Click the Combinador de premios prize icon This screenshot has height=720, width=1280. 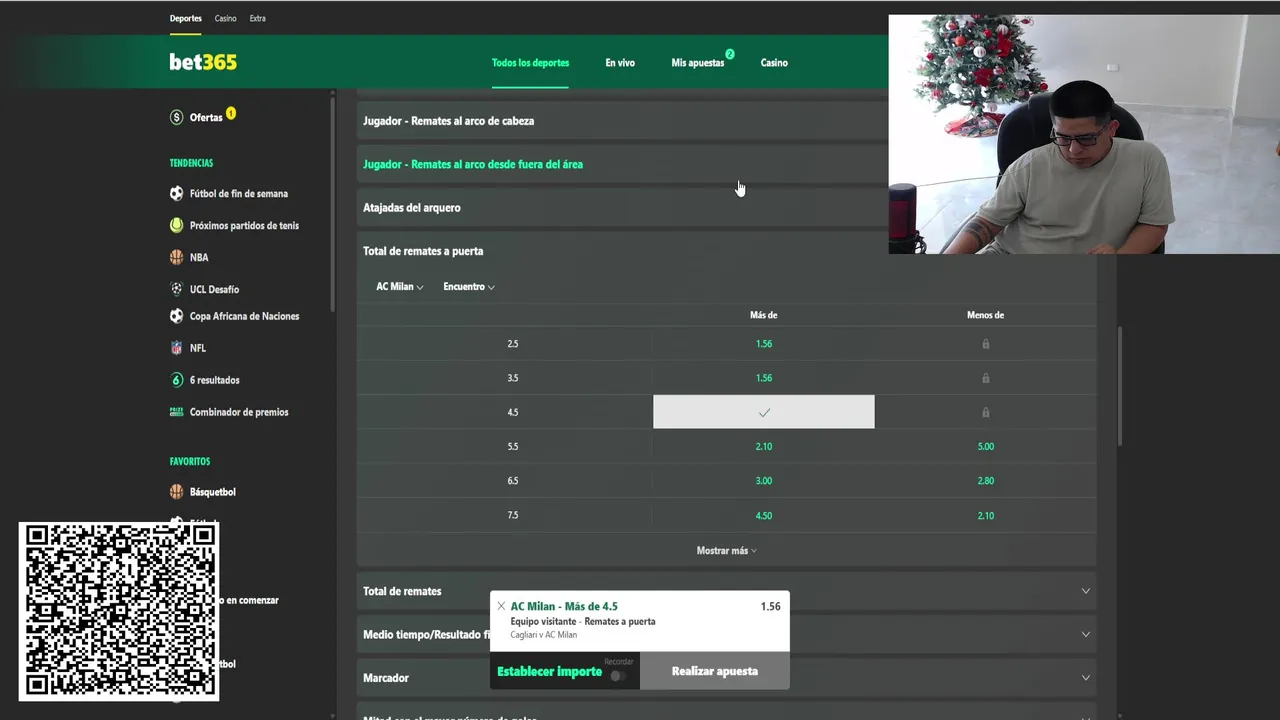[177, 412]
